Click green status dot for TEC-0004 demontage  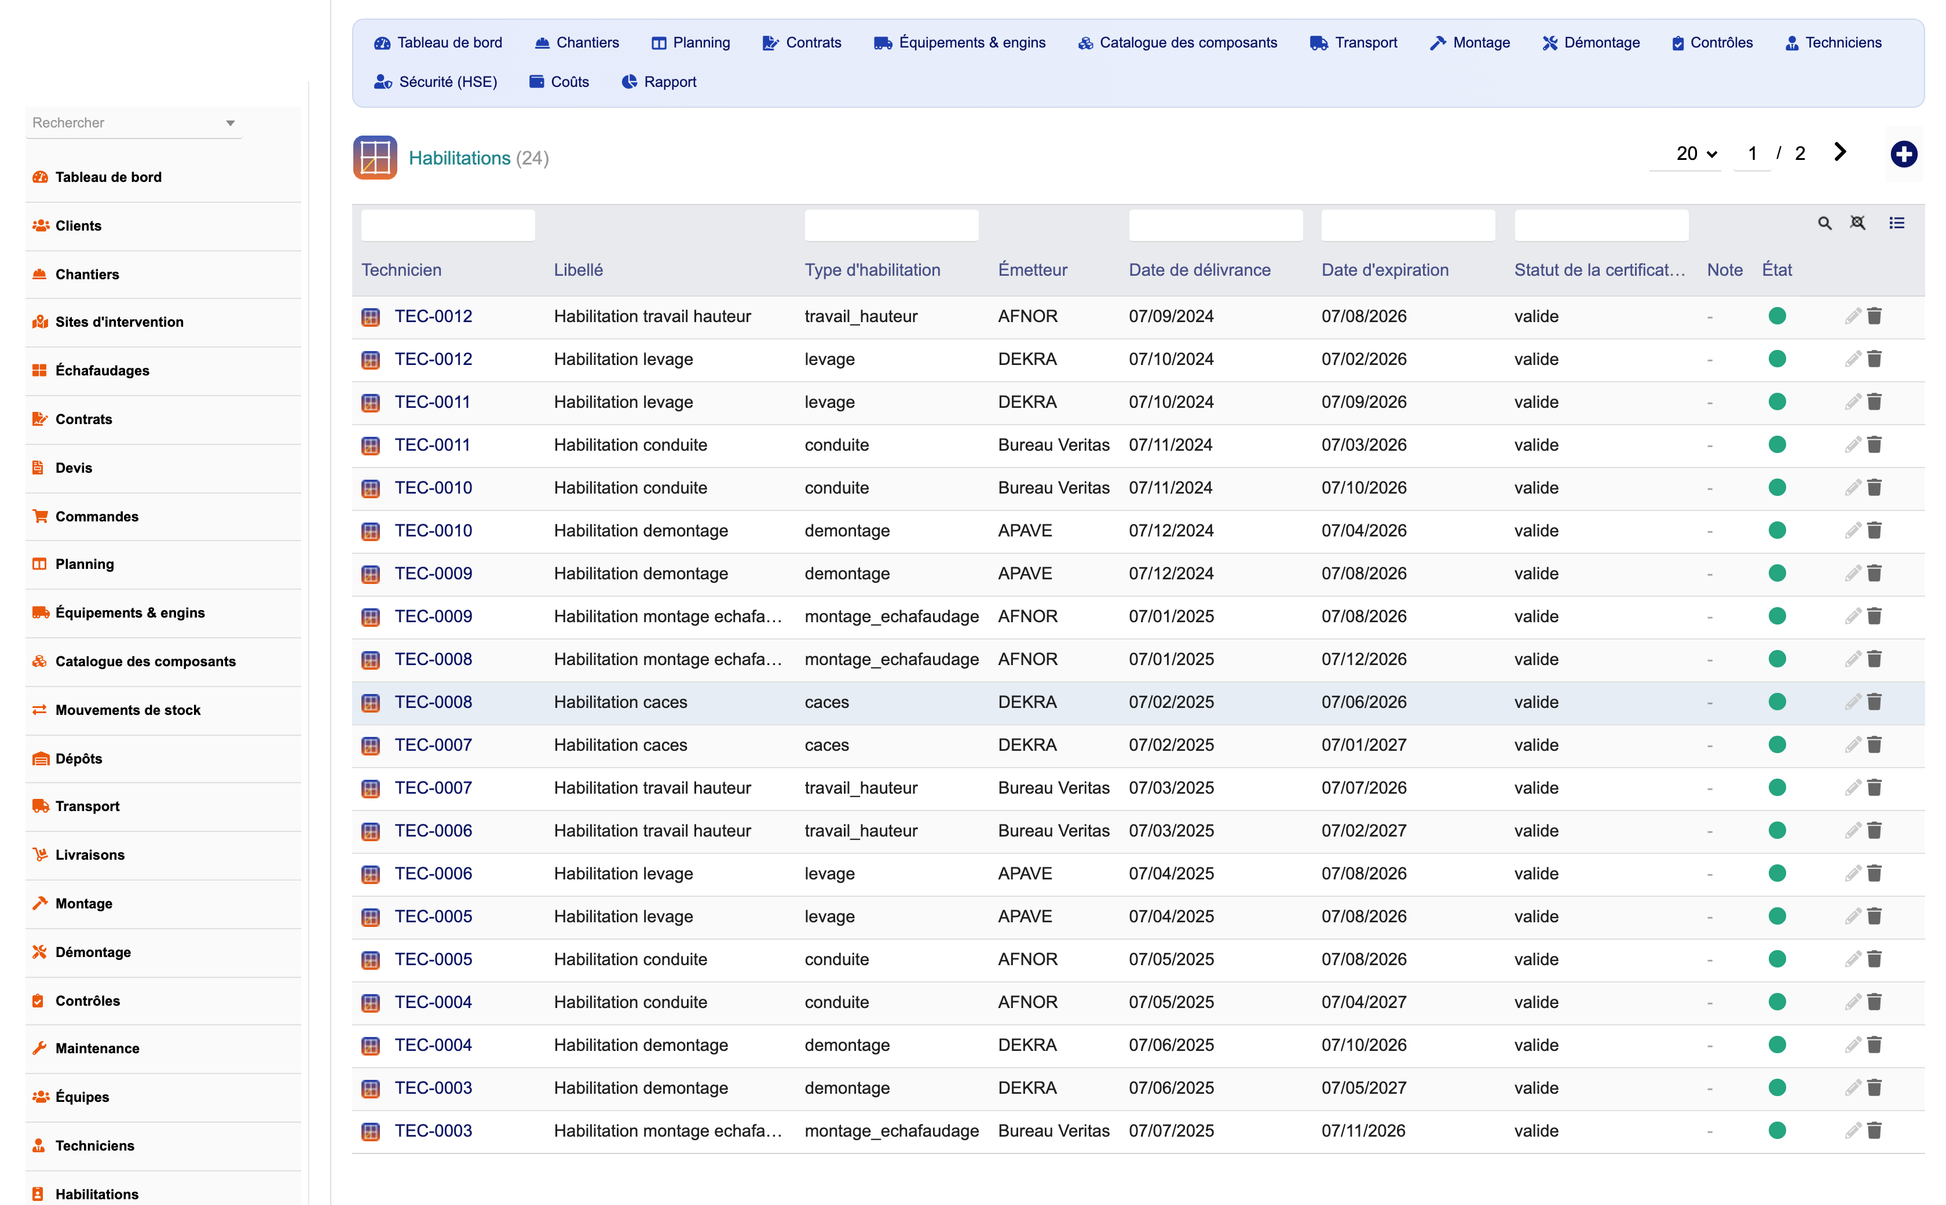pos(1777,1045)
